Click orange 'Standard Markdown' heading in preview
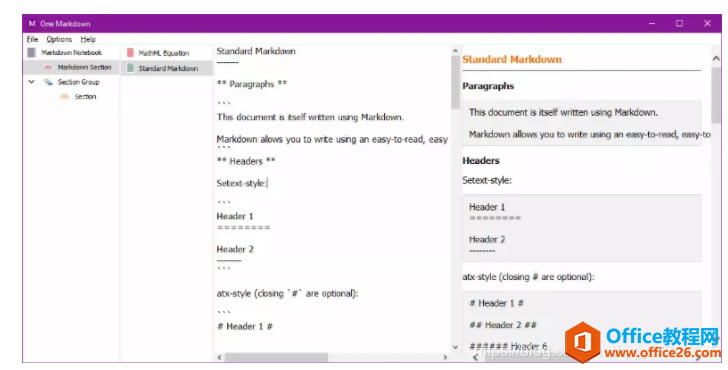Image resolution: width=728 pixels, height=370 pixels. click(x=512, y=59)
